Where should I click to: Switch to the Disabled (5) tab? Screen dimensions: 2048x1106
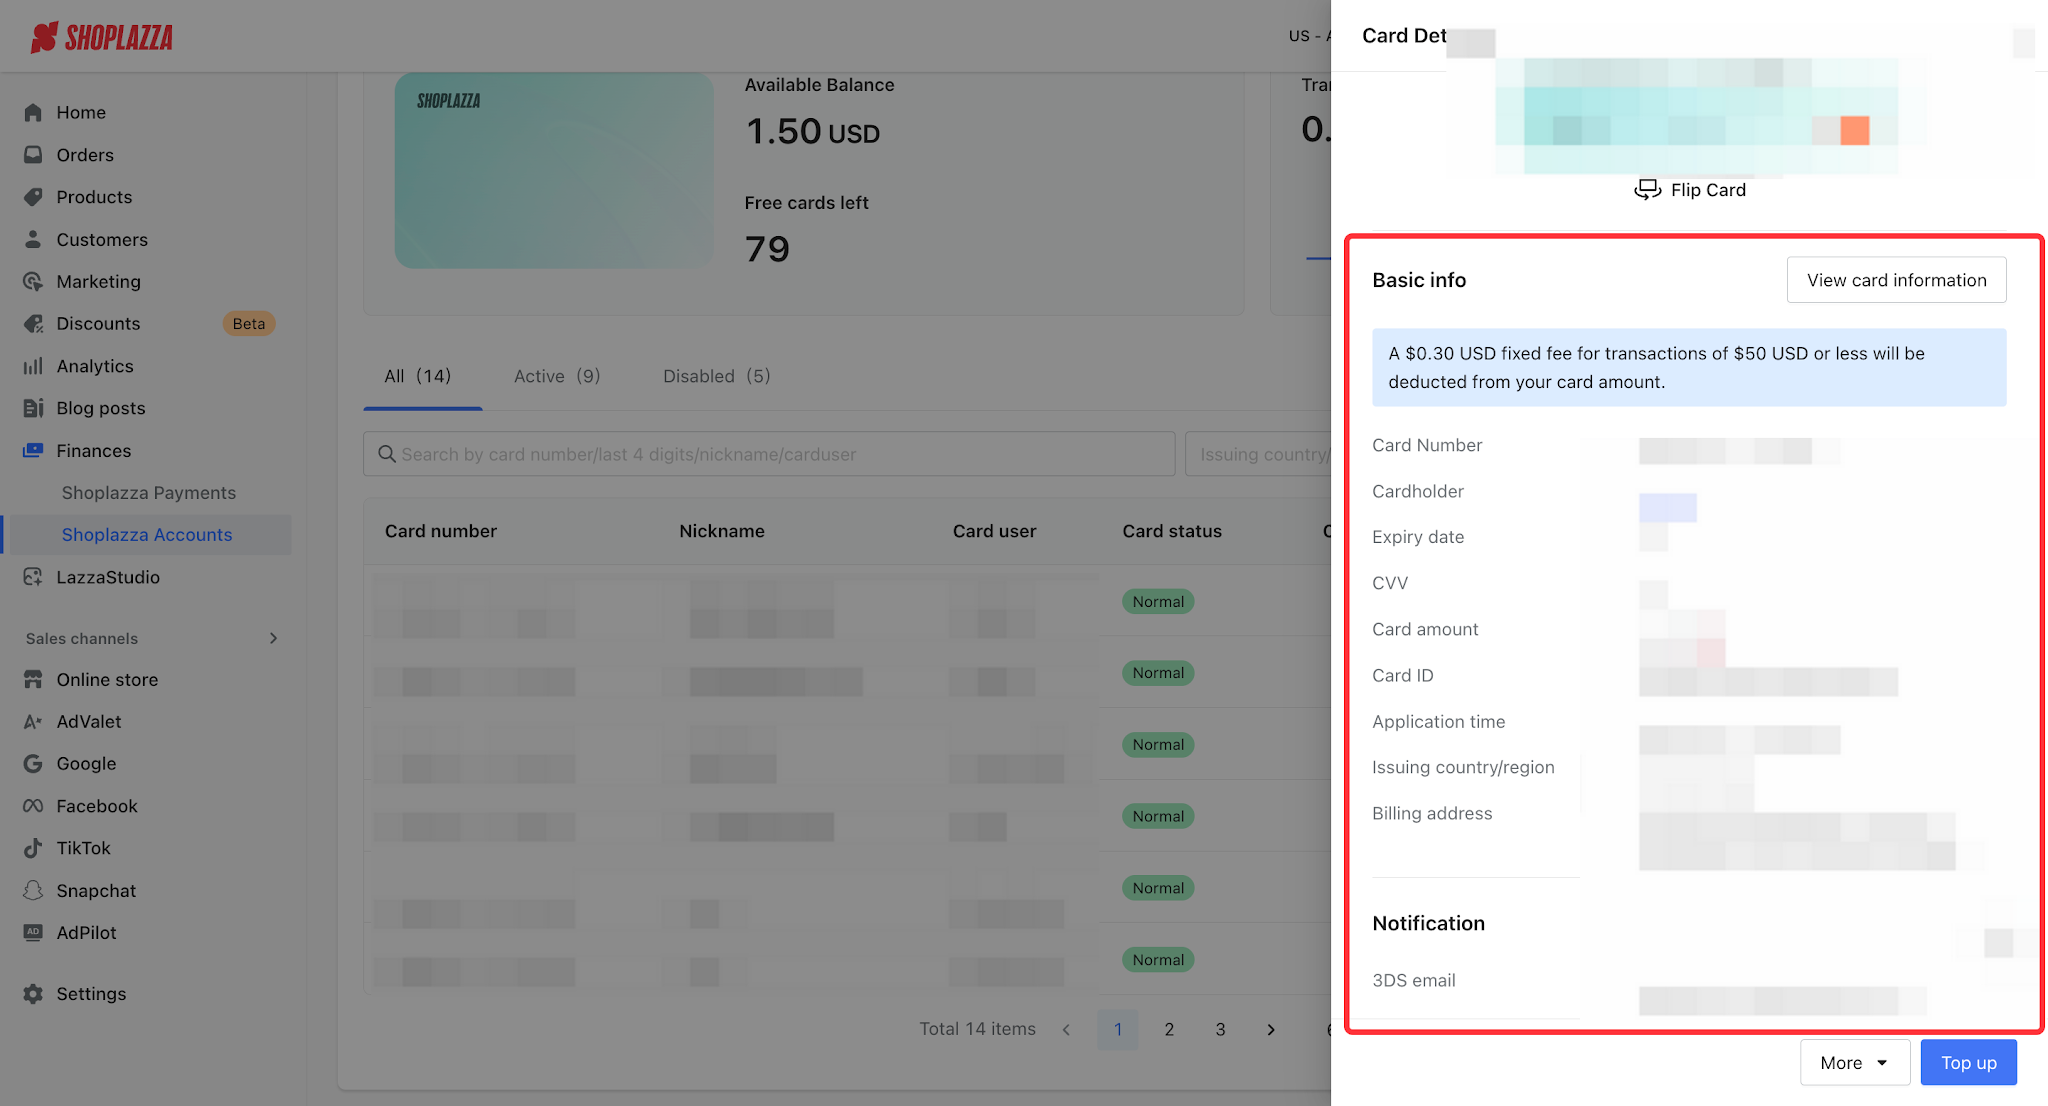pos(717,377)
